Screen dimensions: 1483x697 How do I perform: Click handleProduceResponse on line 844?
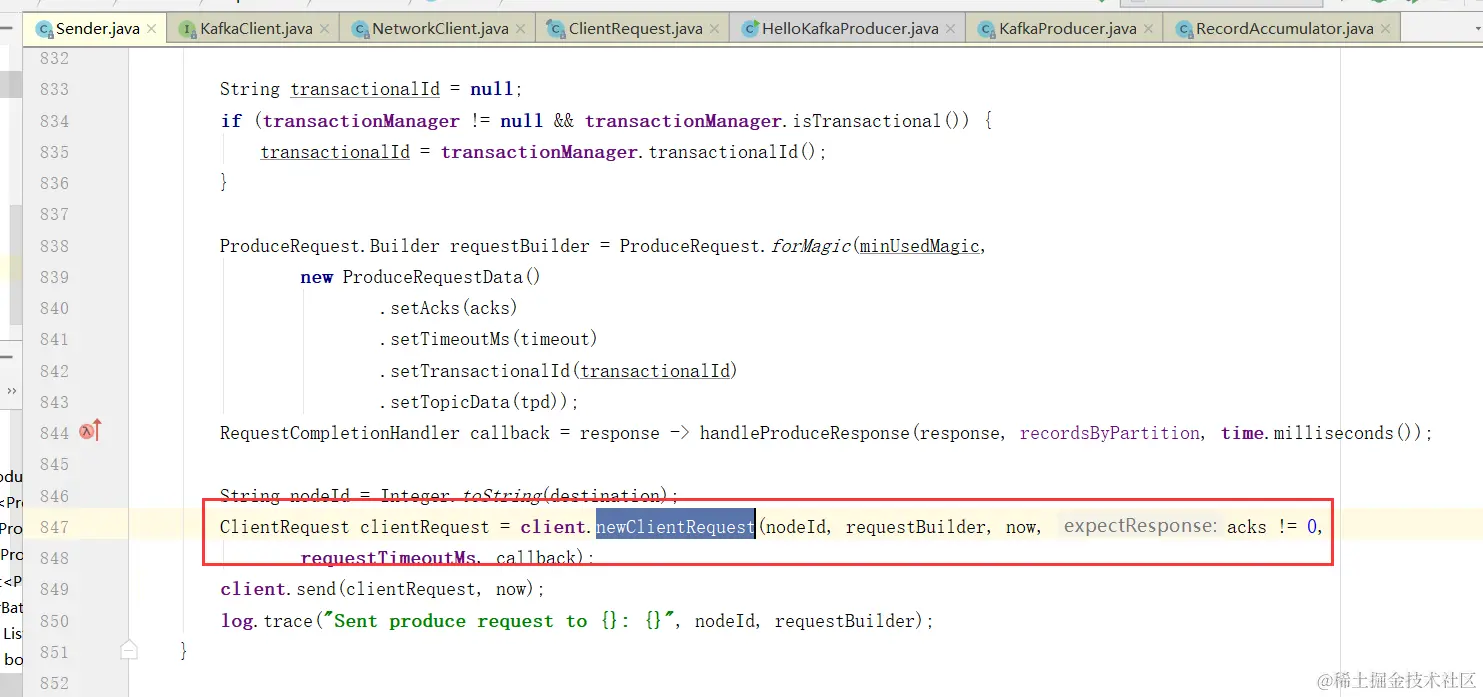pos(805,433)
